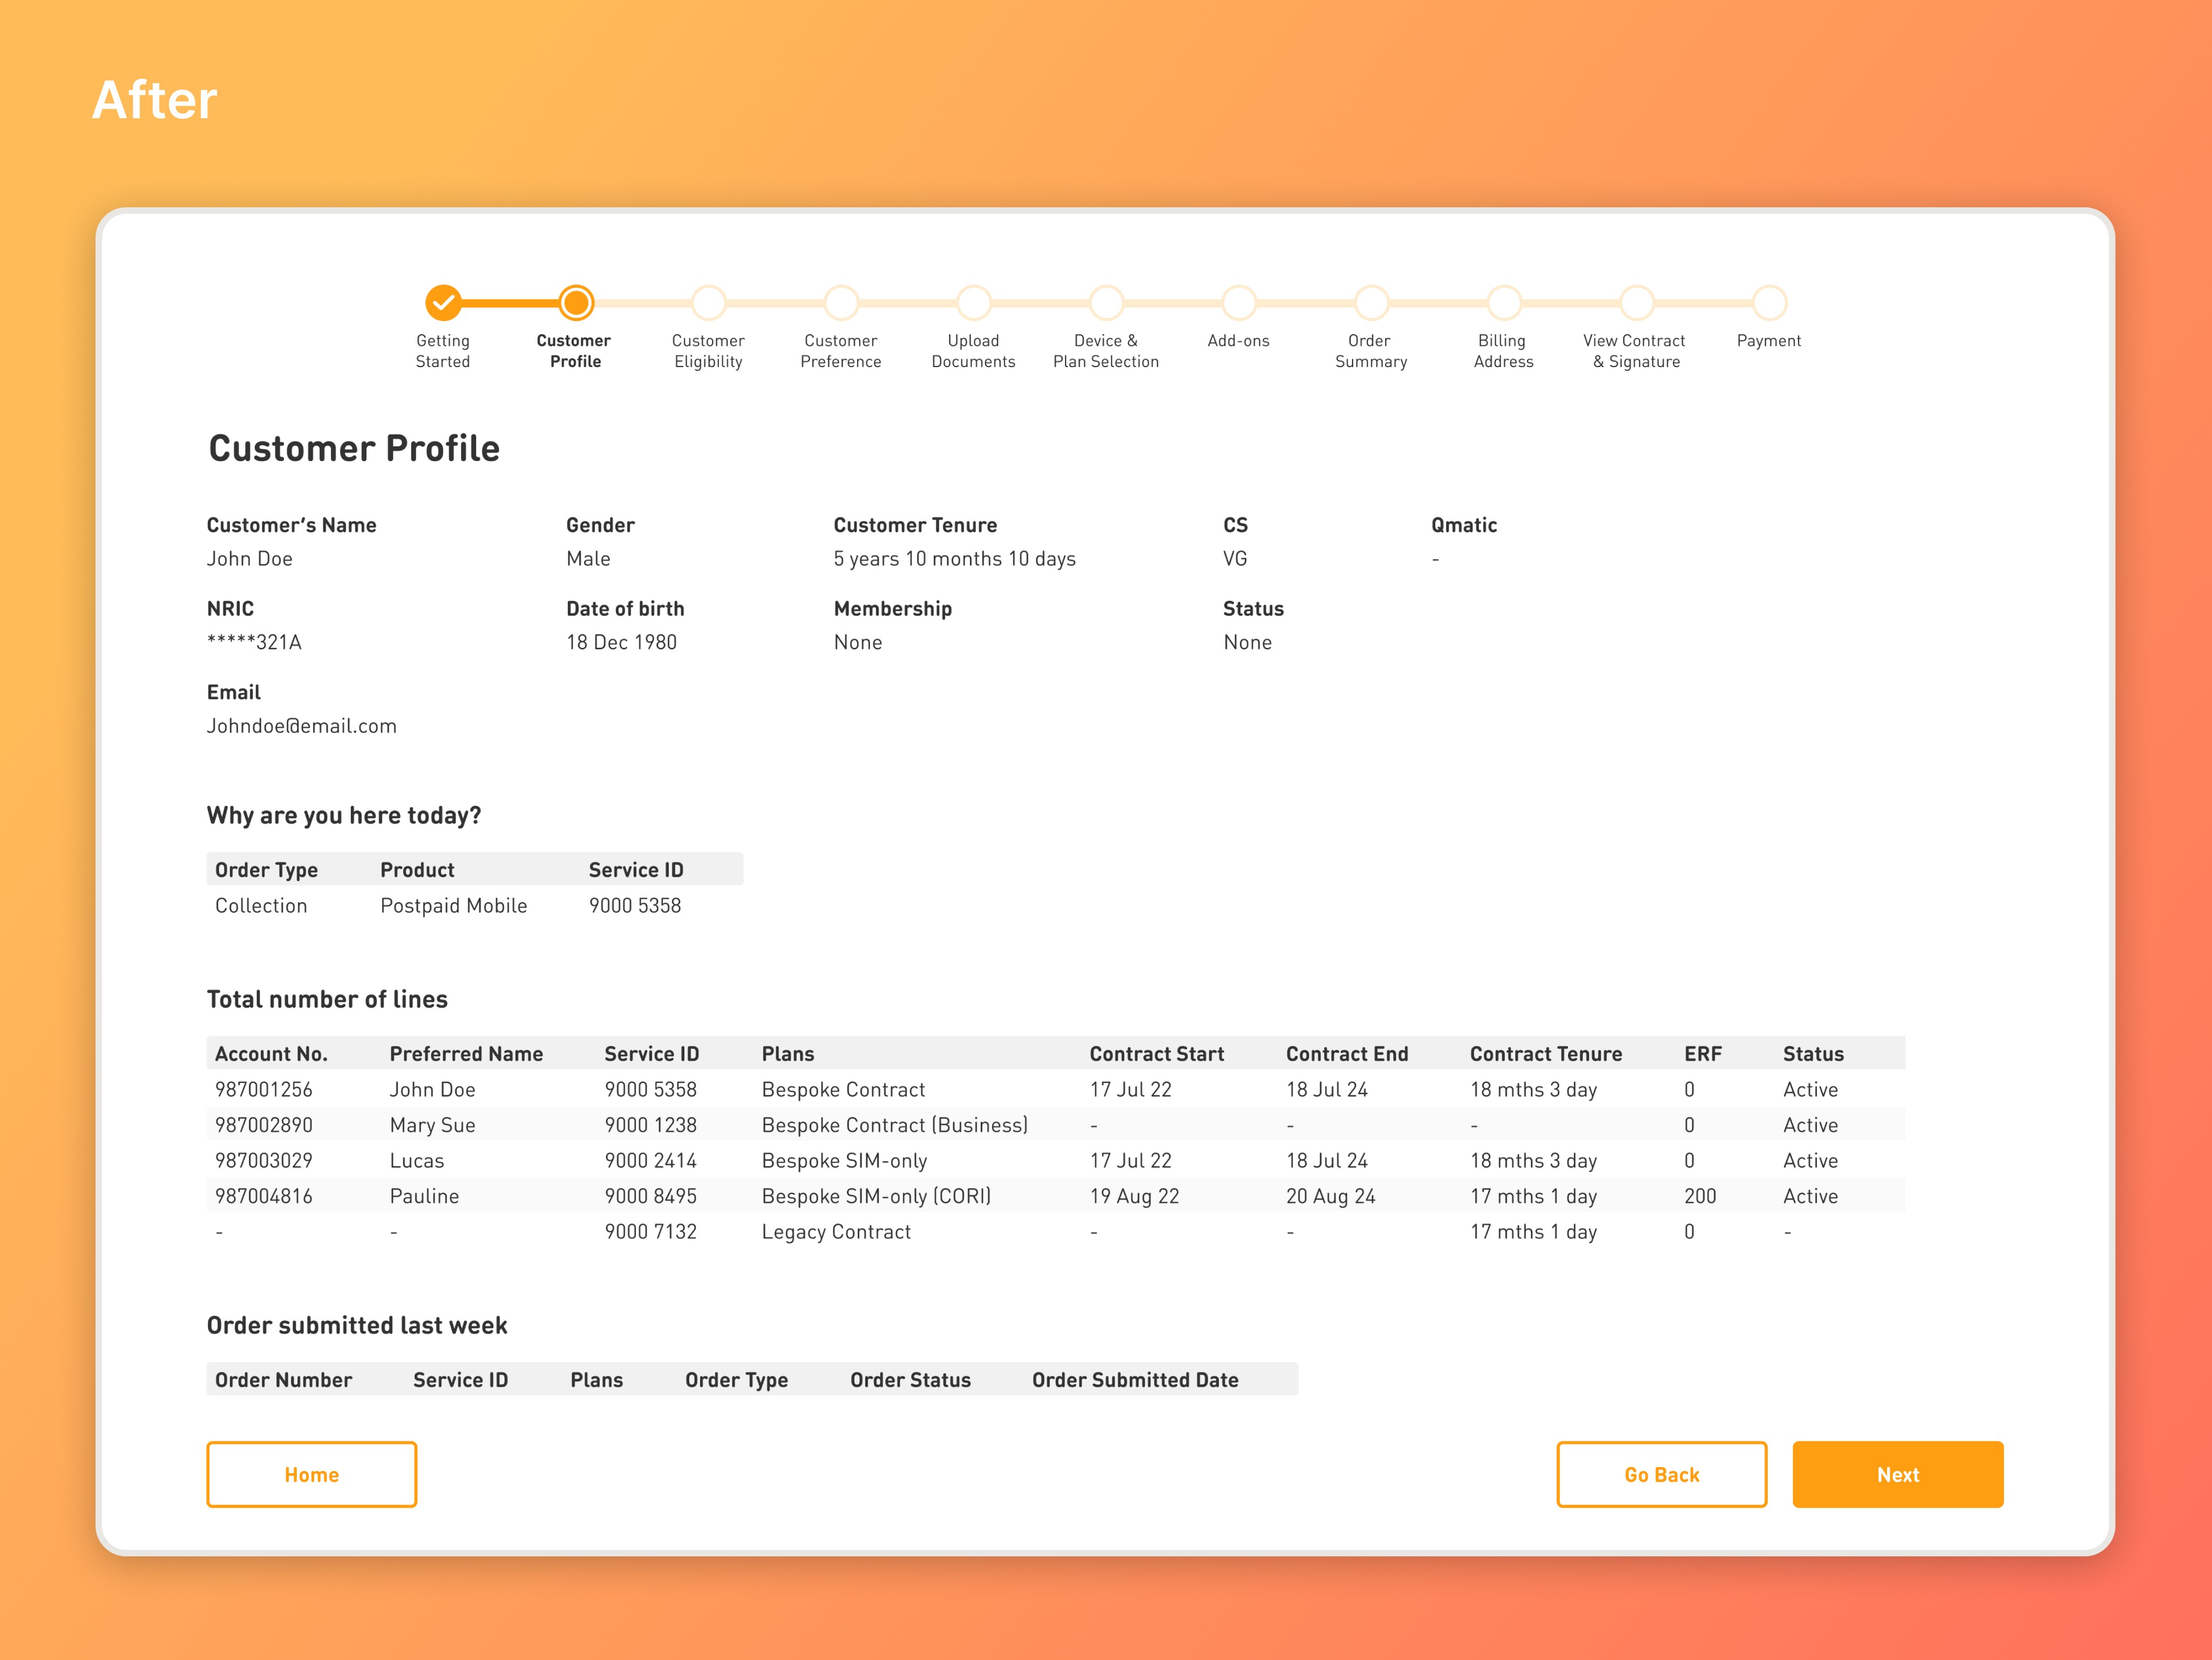Click the Billing Address step circle
The height and width of the screenshot is (1660, 2212).
click(x=1503, y=302)
